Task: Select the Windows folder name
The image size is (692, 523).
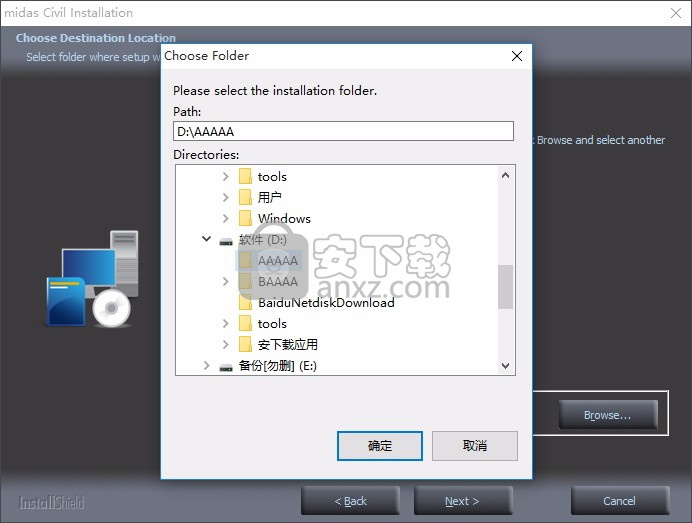Action: [284, 218]
